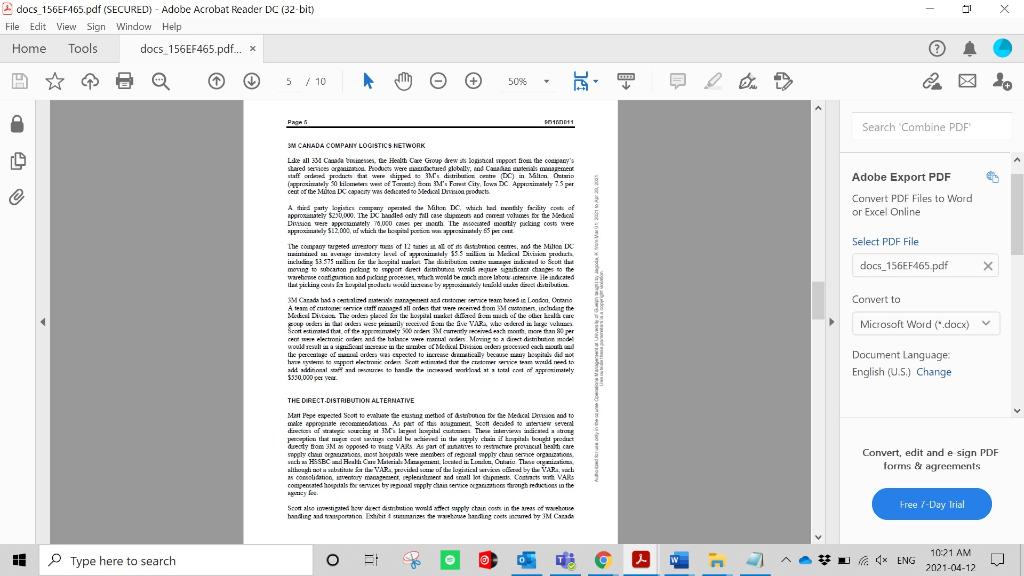
Task: Open Microsoft Word from the taskbar
Action: tap(679, 560)
